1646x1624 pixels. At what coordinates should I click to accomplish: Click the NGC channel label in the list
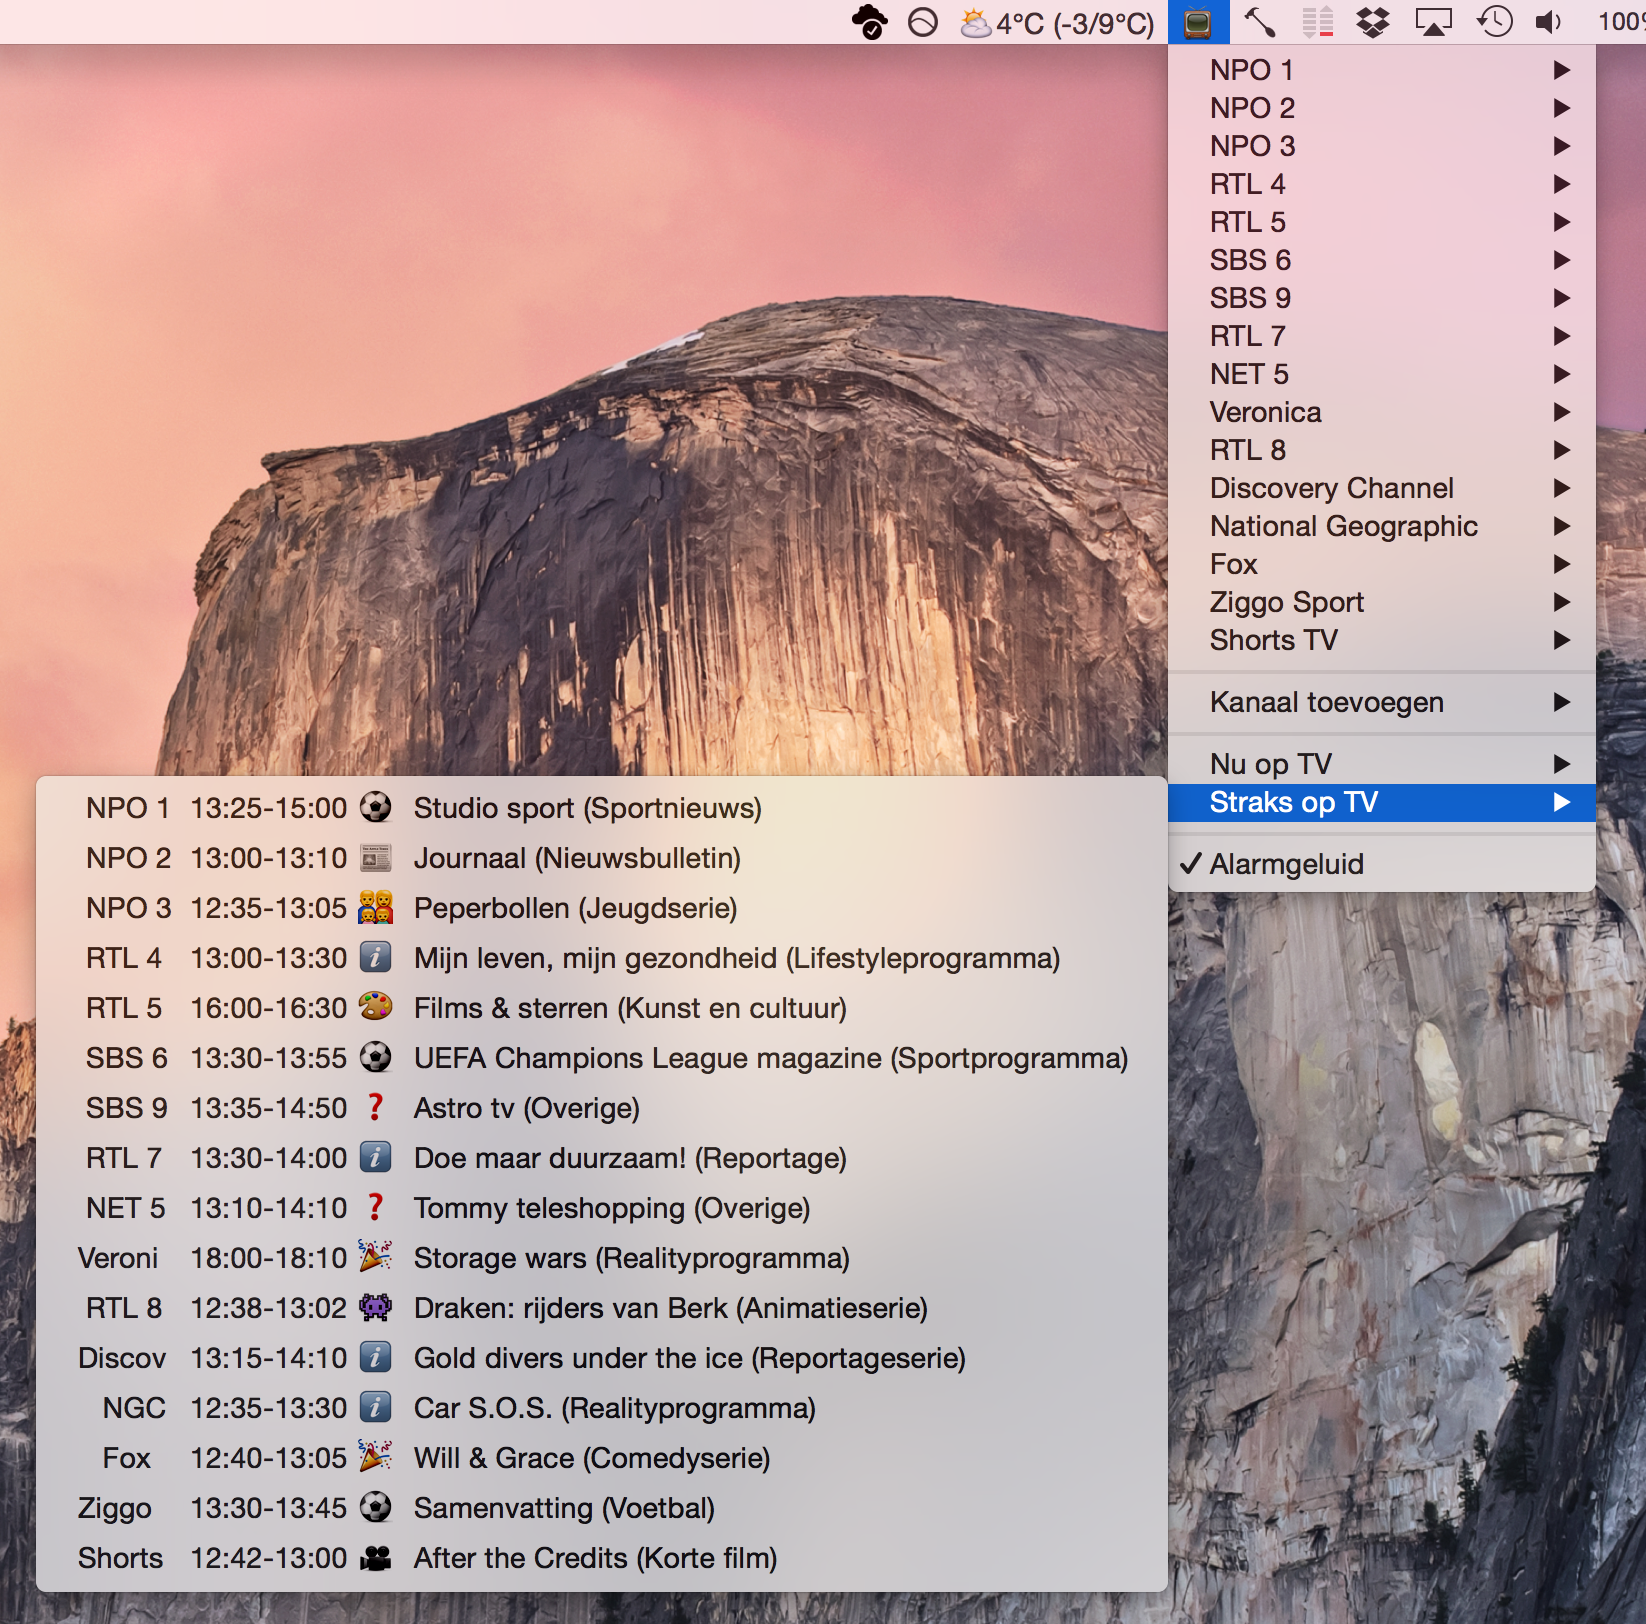tap(134, 1408)
